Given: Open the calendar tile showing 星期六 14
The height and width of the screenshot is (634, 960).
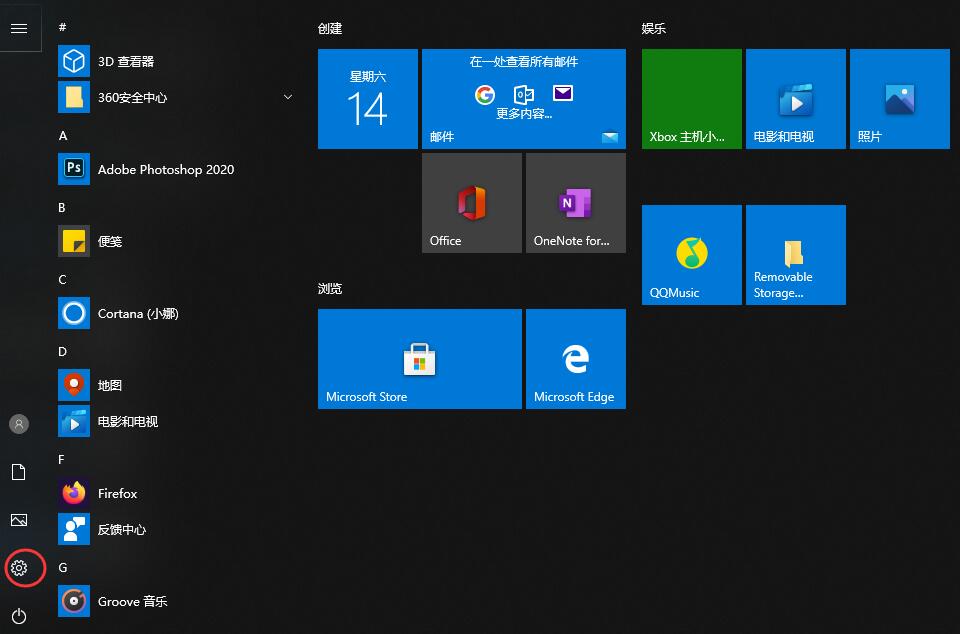Looking at the screenshot, I should (x=367, y=99).
